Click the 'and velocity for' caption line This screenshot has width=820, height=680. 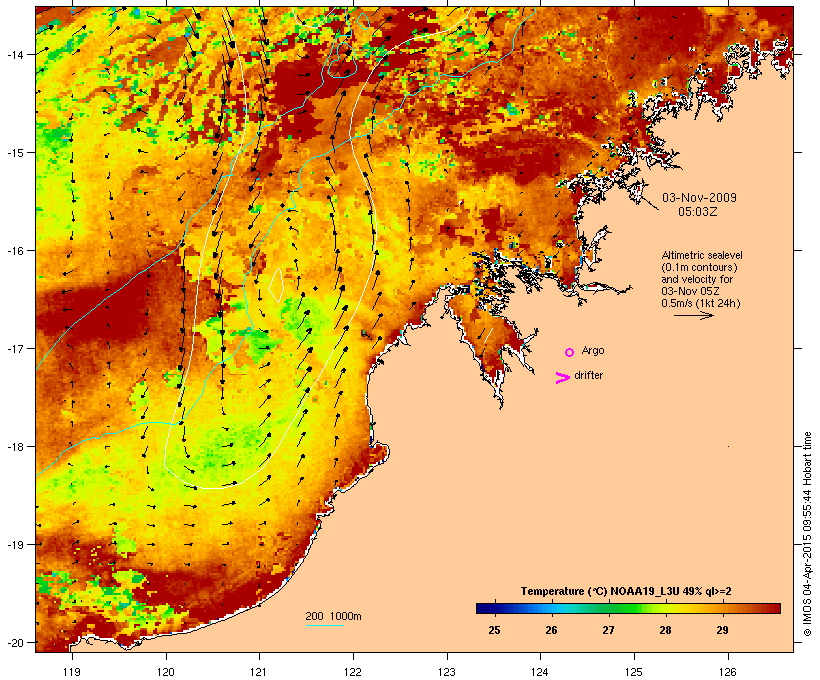pyautogui.click(x=697, y=279)
